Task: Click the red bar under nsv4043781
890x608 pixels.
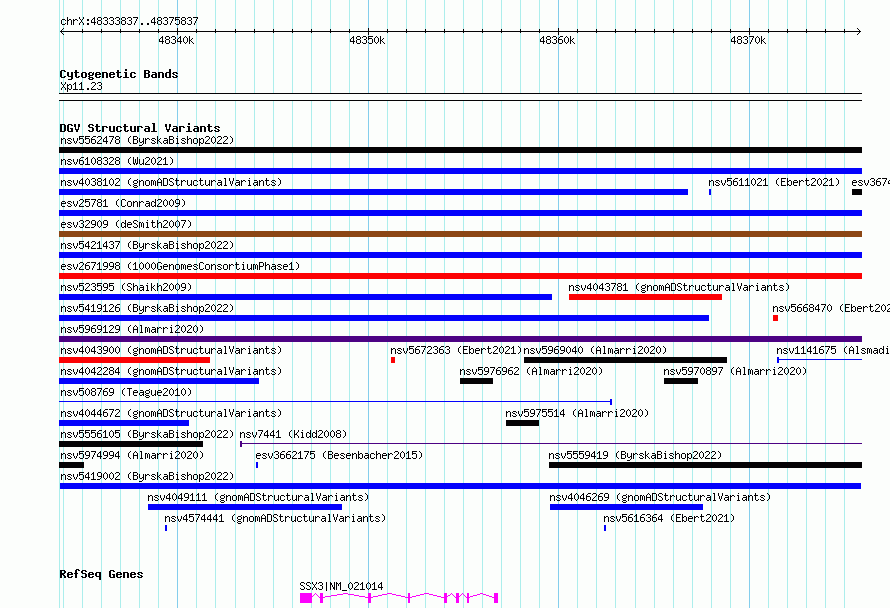Action: point(645,297)
